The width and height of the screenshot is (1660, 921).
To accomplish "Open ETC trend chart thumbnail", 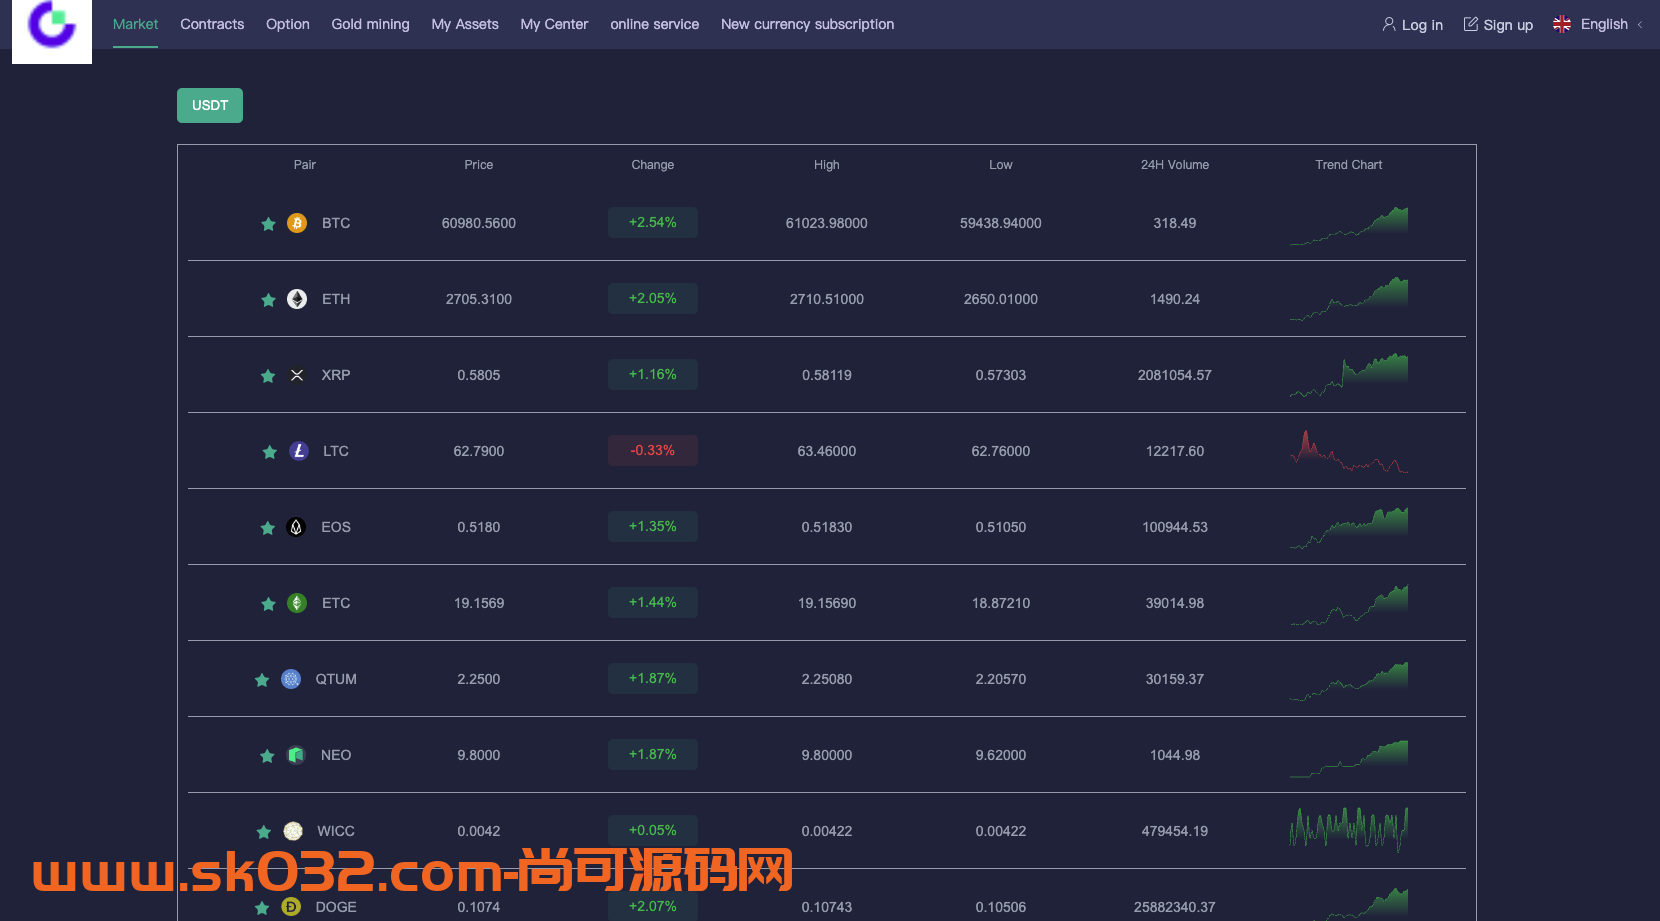I will coord(1349,605).
